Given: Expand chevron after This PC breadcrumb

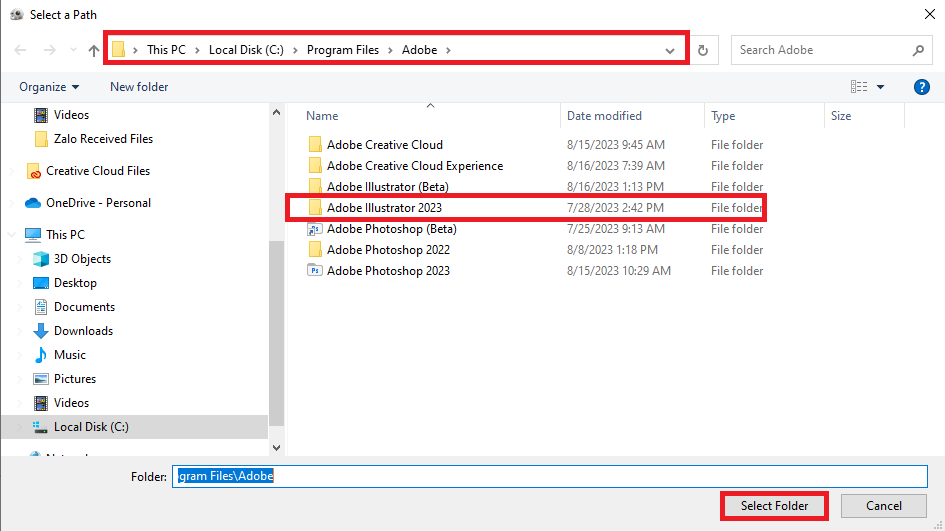Looking at the screenshot, I should [x=197, y=50].
